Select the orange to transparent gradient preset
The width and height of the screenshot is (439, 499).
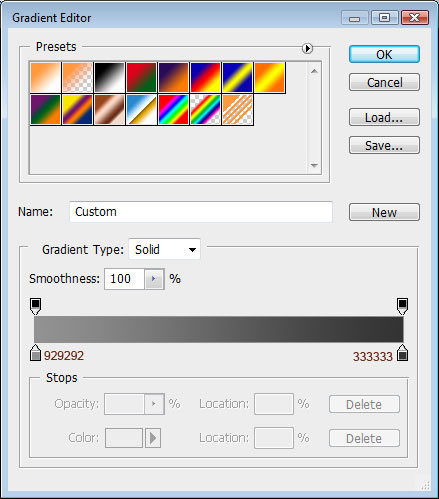77,77
